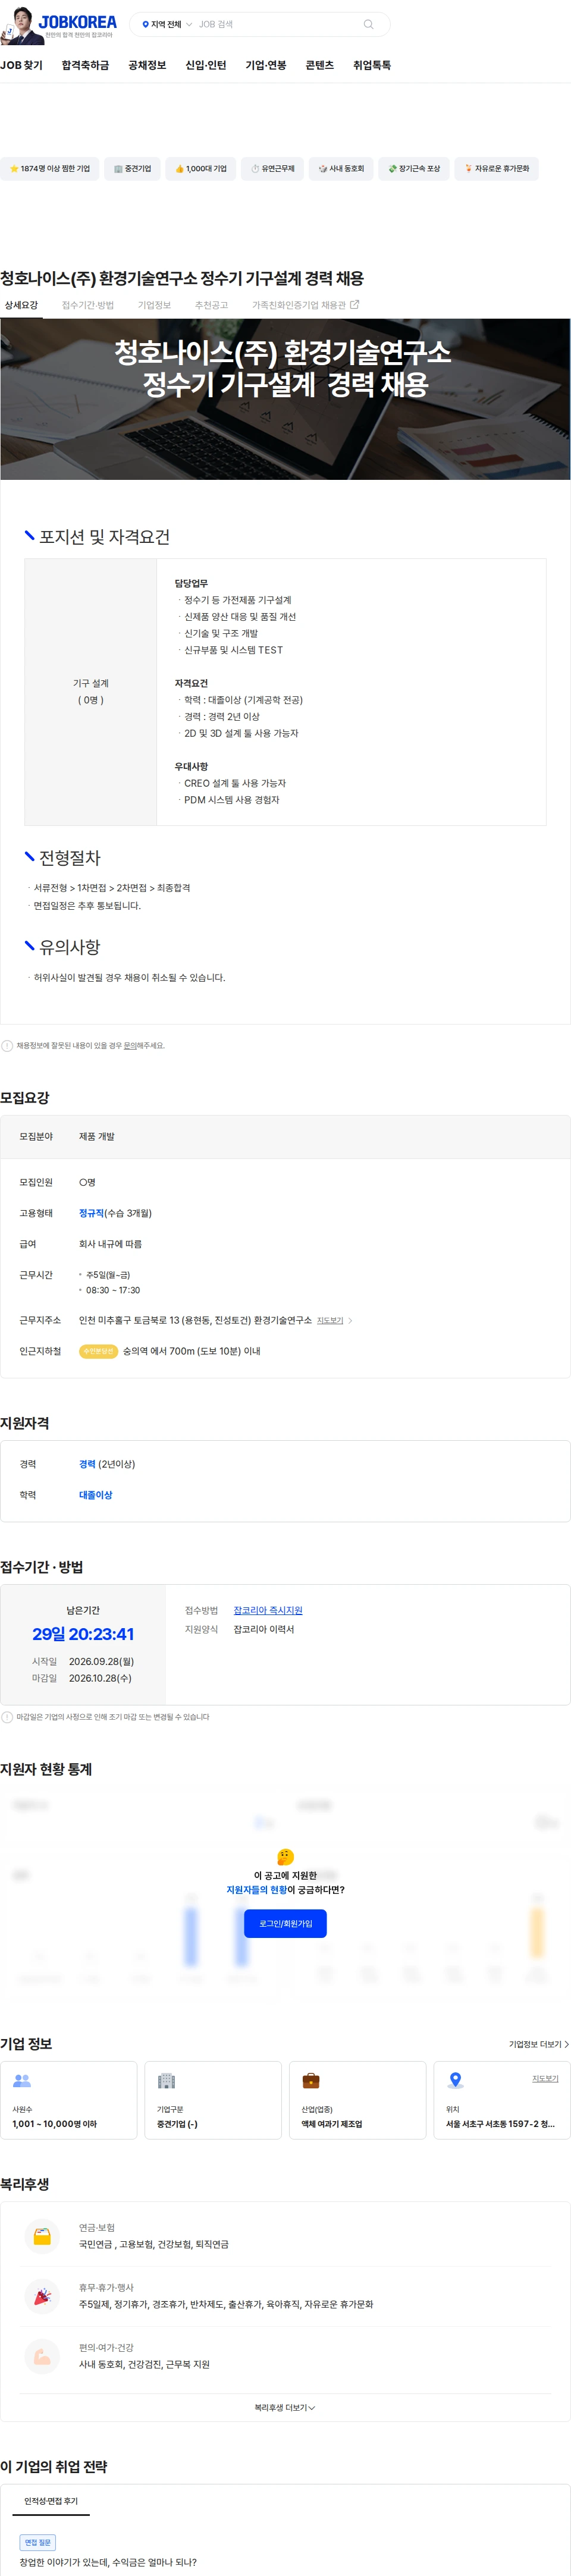The image size is (571, 2576).
Task: Open the 지역 전체 region dropdown
Action: [167, 24]
